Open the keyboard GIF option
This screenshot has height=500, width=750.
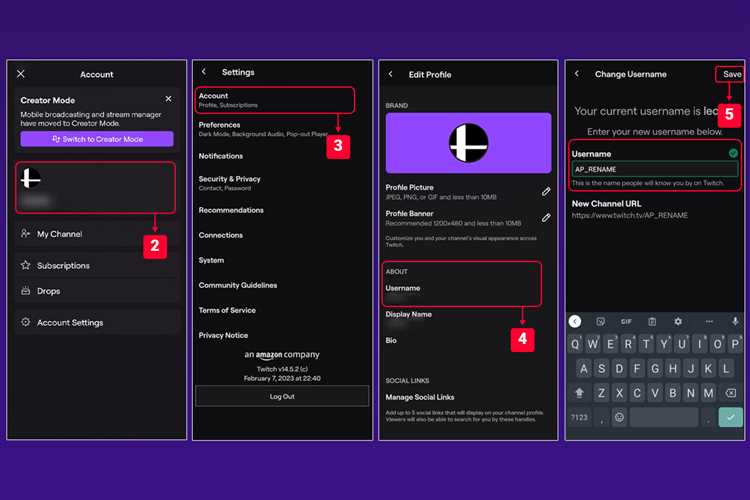pos(626,322)
